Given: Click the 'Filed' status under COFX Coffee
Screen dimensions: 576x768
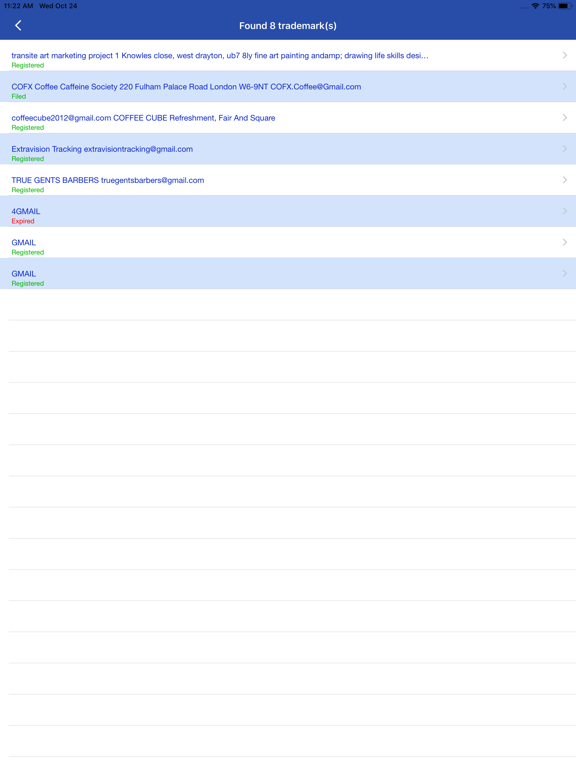Looking at the screenshot, I should [19, 96].
